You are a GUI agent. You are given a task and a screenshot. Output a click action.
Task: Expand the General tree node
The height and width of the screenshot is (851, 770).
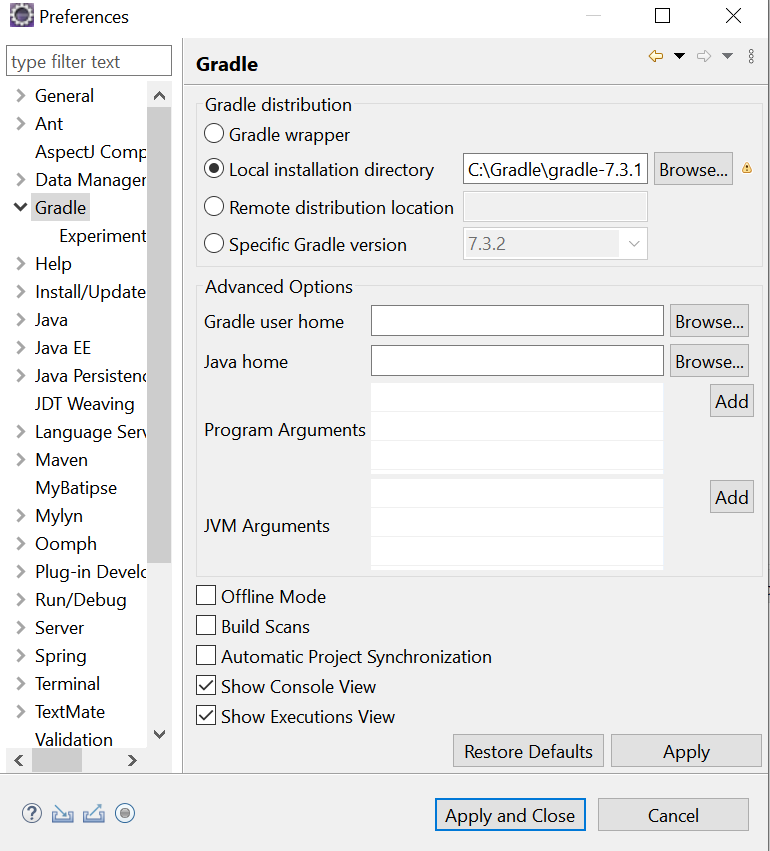pyautogui.click(x=21, y=96)
